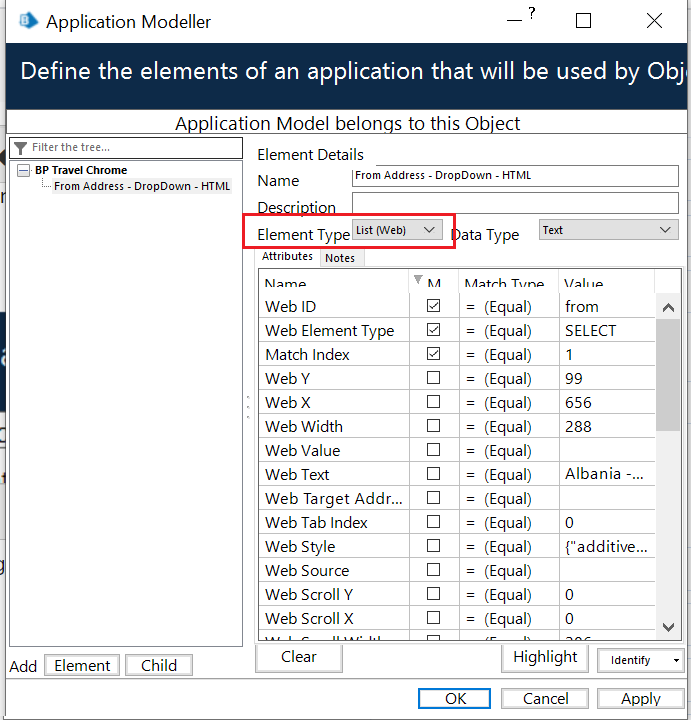Click the OK button
This screenshot has width=691, height=720.
(455, 698)
